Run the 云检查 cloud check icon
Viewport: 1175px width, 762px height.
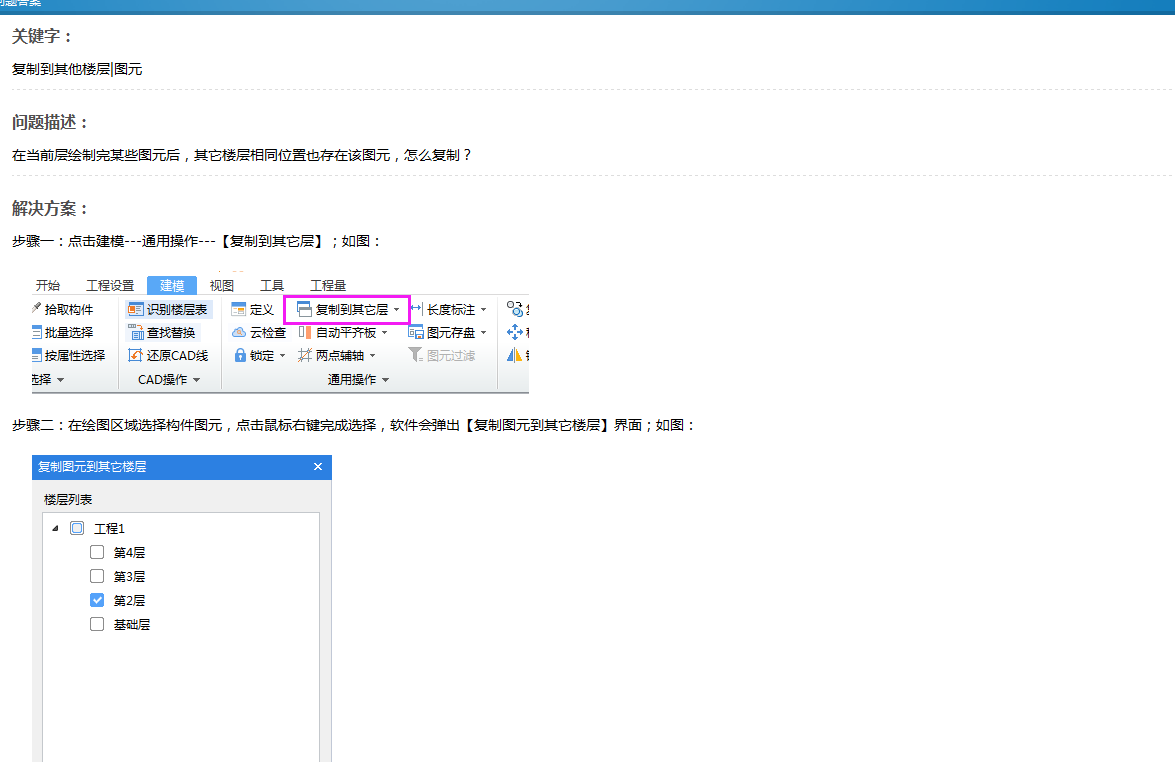(239, 332)
